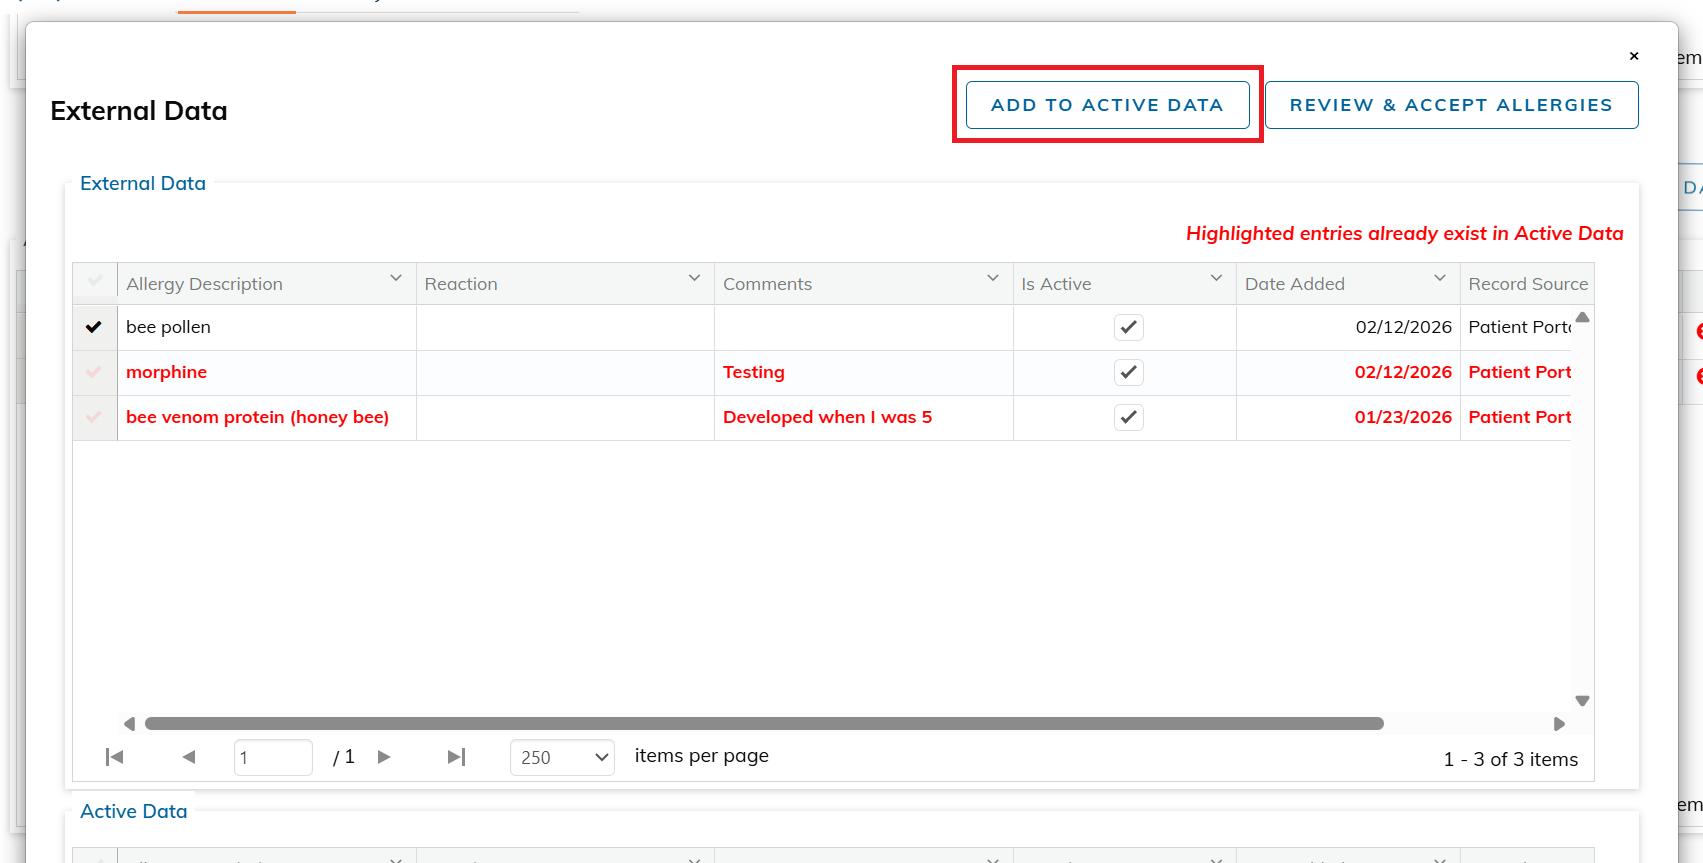Open Allergy Description column filter menu

(x=396, y=279)
